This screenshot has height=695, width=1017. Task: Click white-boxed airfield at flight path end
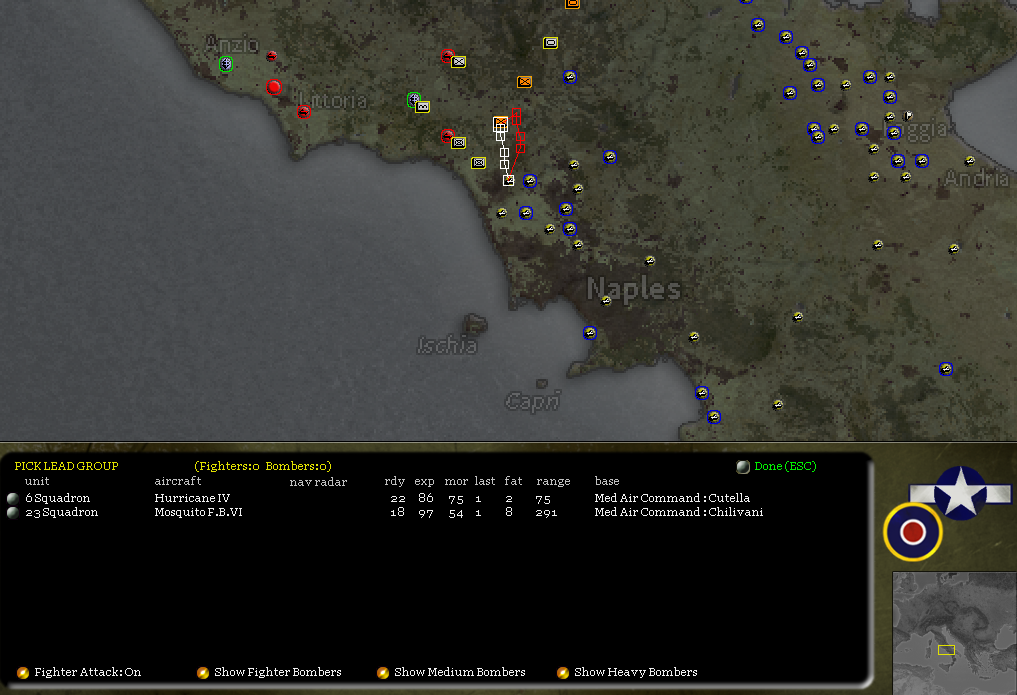click(508, 180)
